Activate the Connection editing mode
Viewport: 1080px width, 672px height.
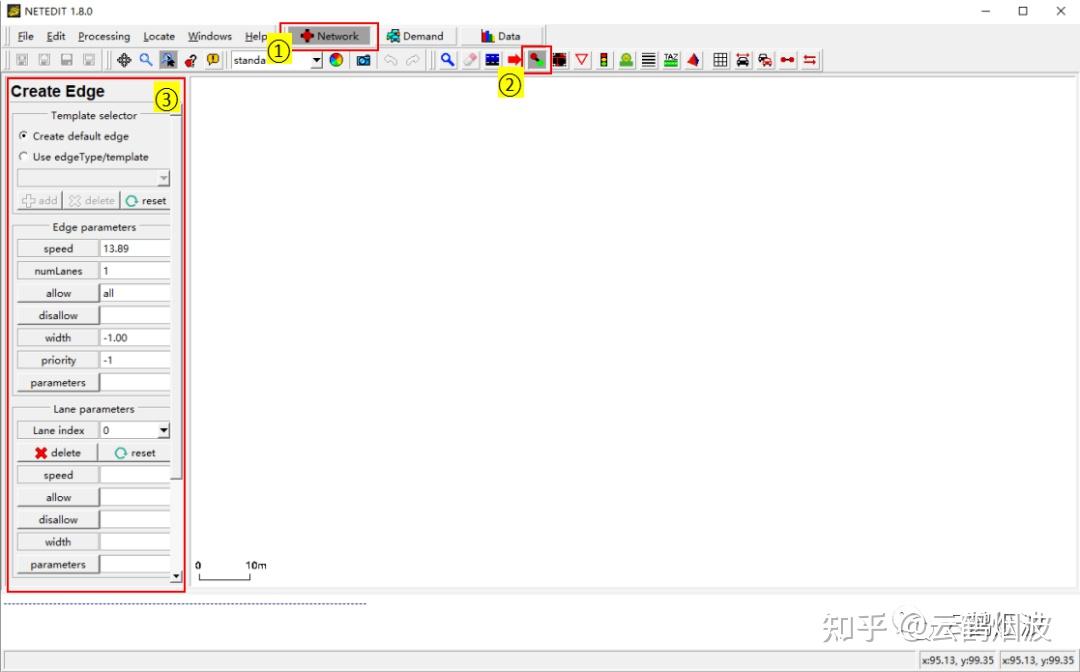(559, 59)
